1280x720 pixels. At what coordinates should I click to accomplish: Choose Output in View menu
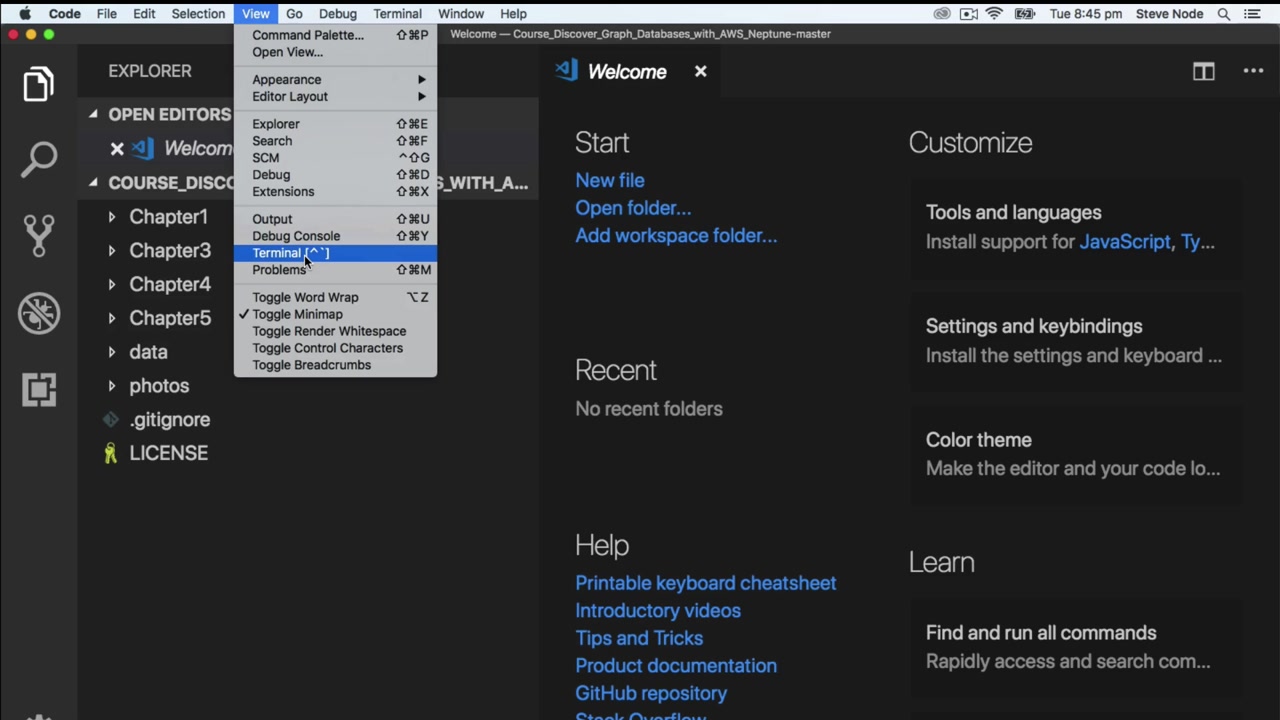pyautogui.click(x=335, y=219)
